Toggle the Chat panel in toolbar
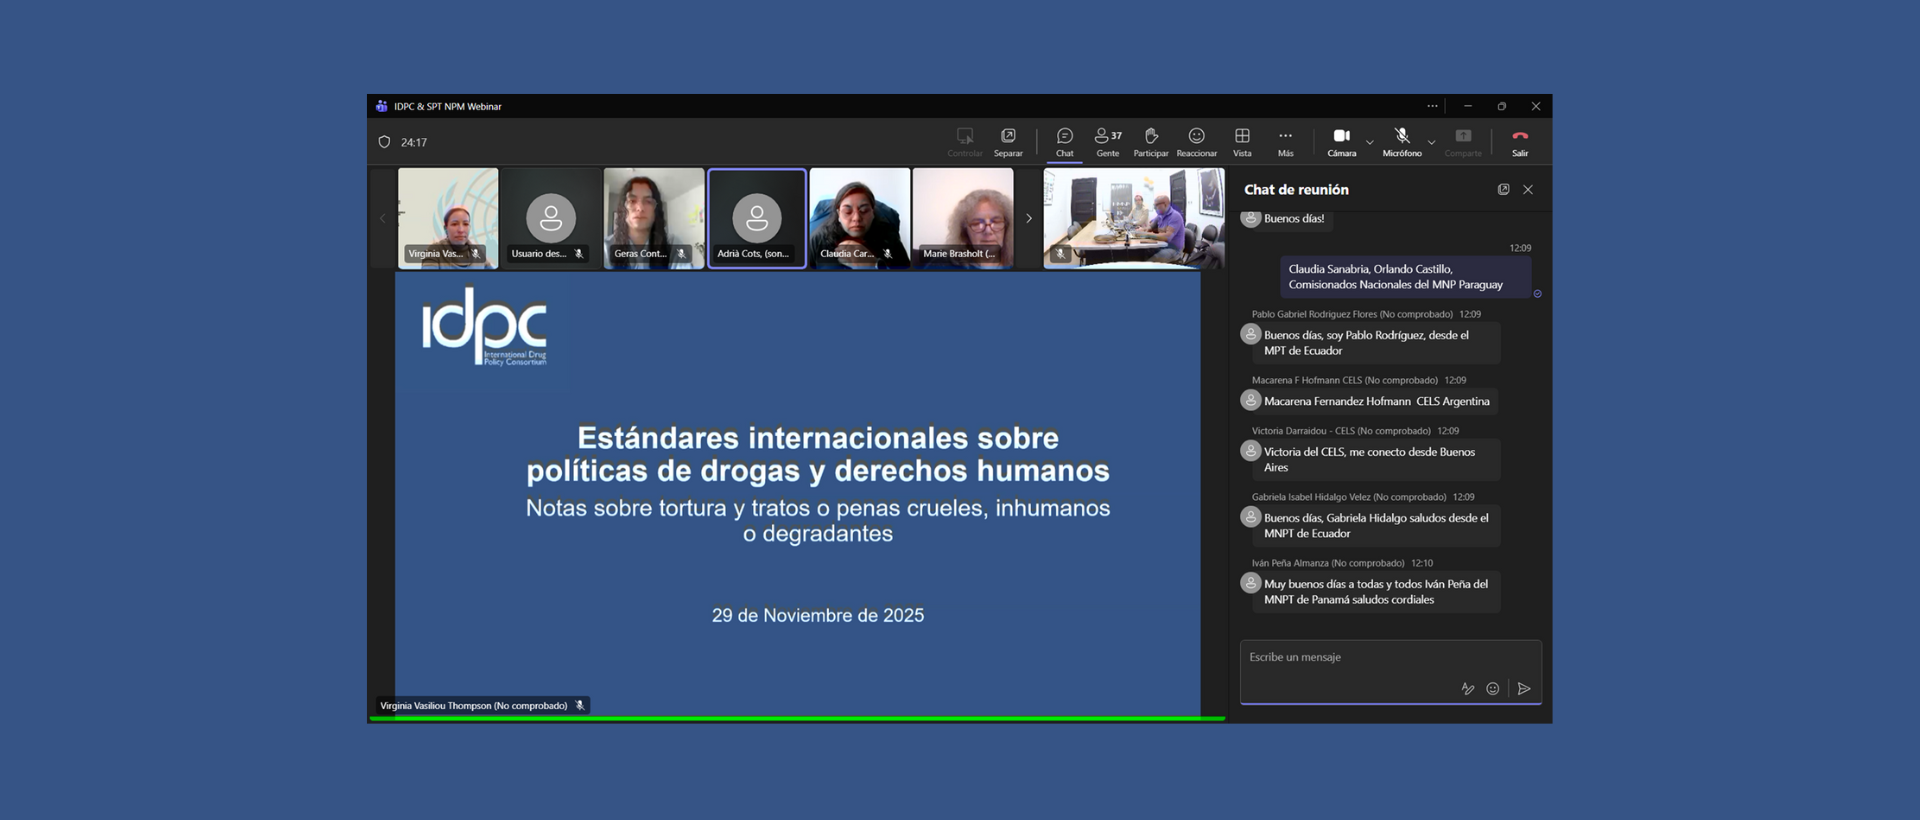This screenshot has width=1920, height=820. click(x=1064, y=141)
